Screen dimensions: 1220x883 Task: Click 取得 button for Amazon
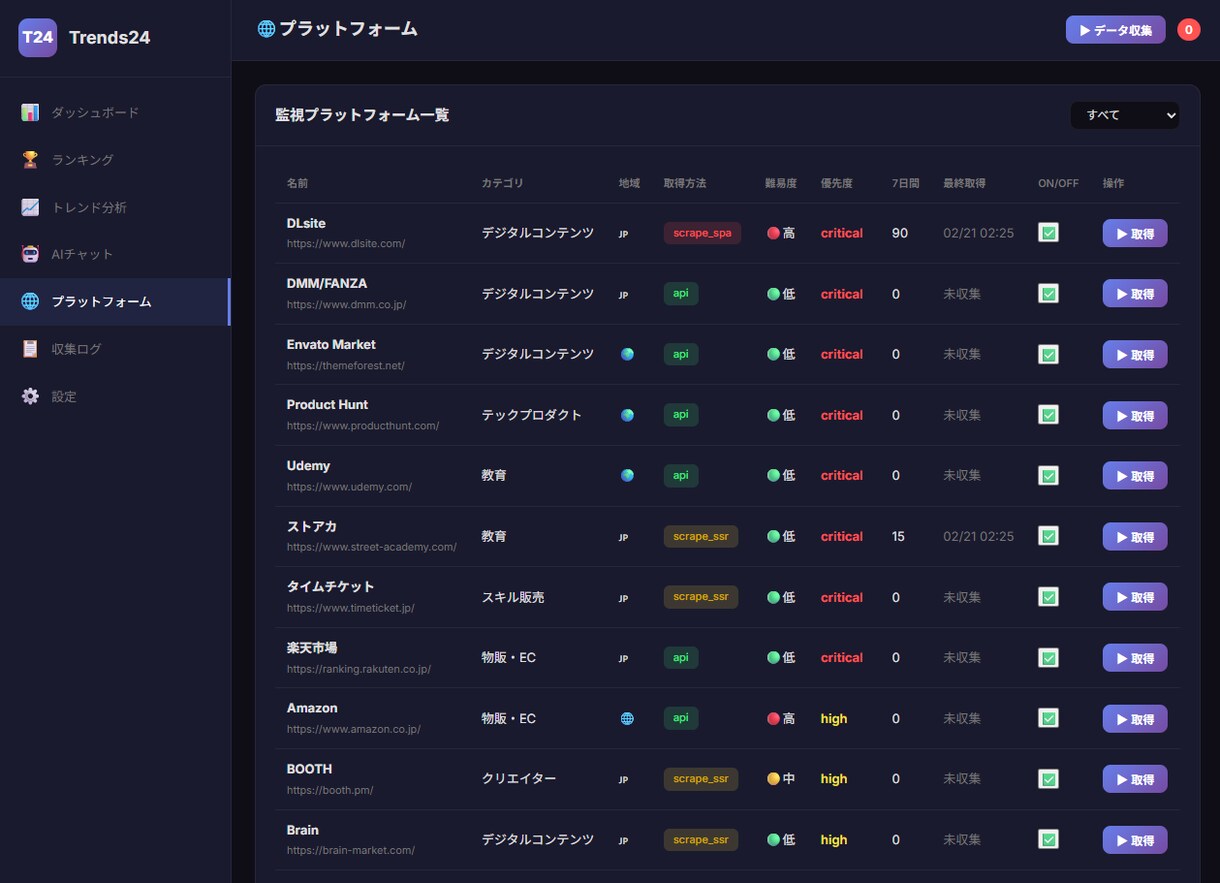(x=1135, y=719)
